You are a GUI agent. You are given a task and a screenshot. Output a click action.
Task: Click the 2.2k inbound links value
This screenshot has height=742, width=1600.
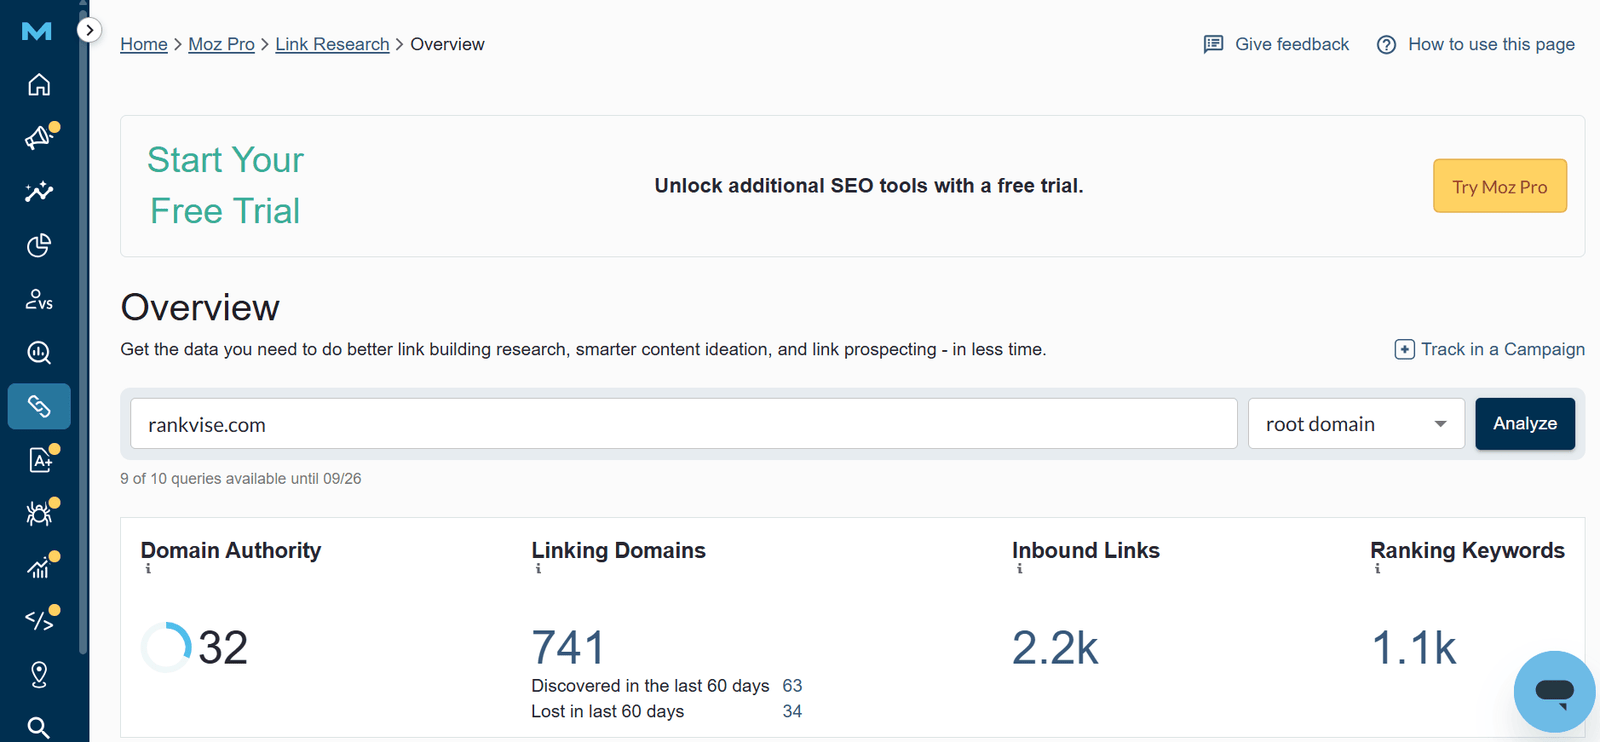[x=1055, y=648]
